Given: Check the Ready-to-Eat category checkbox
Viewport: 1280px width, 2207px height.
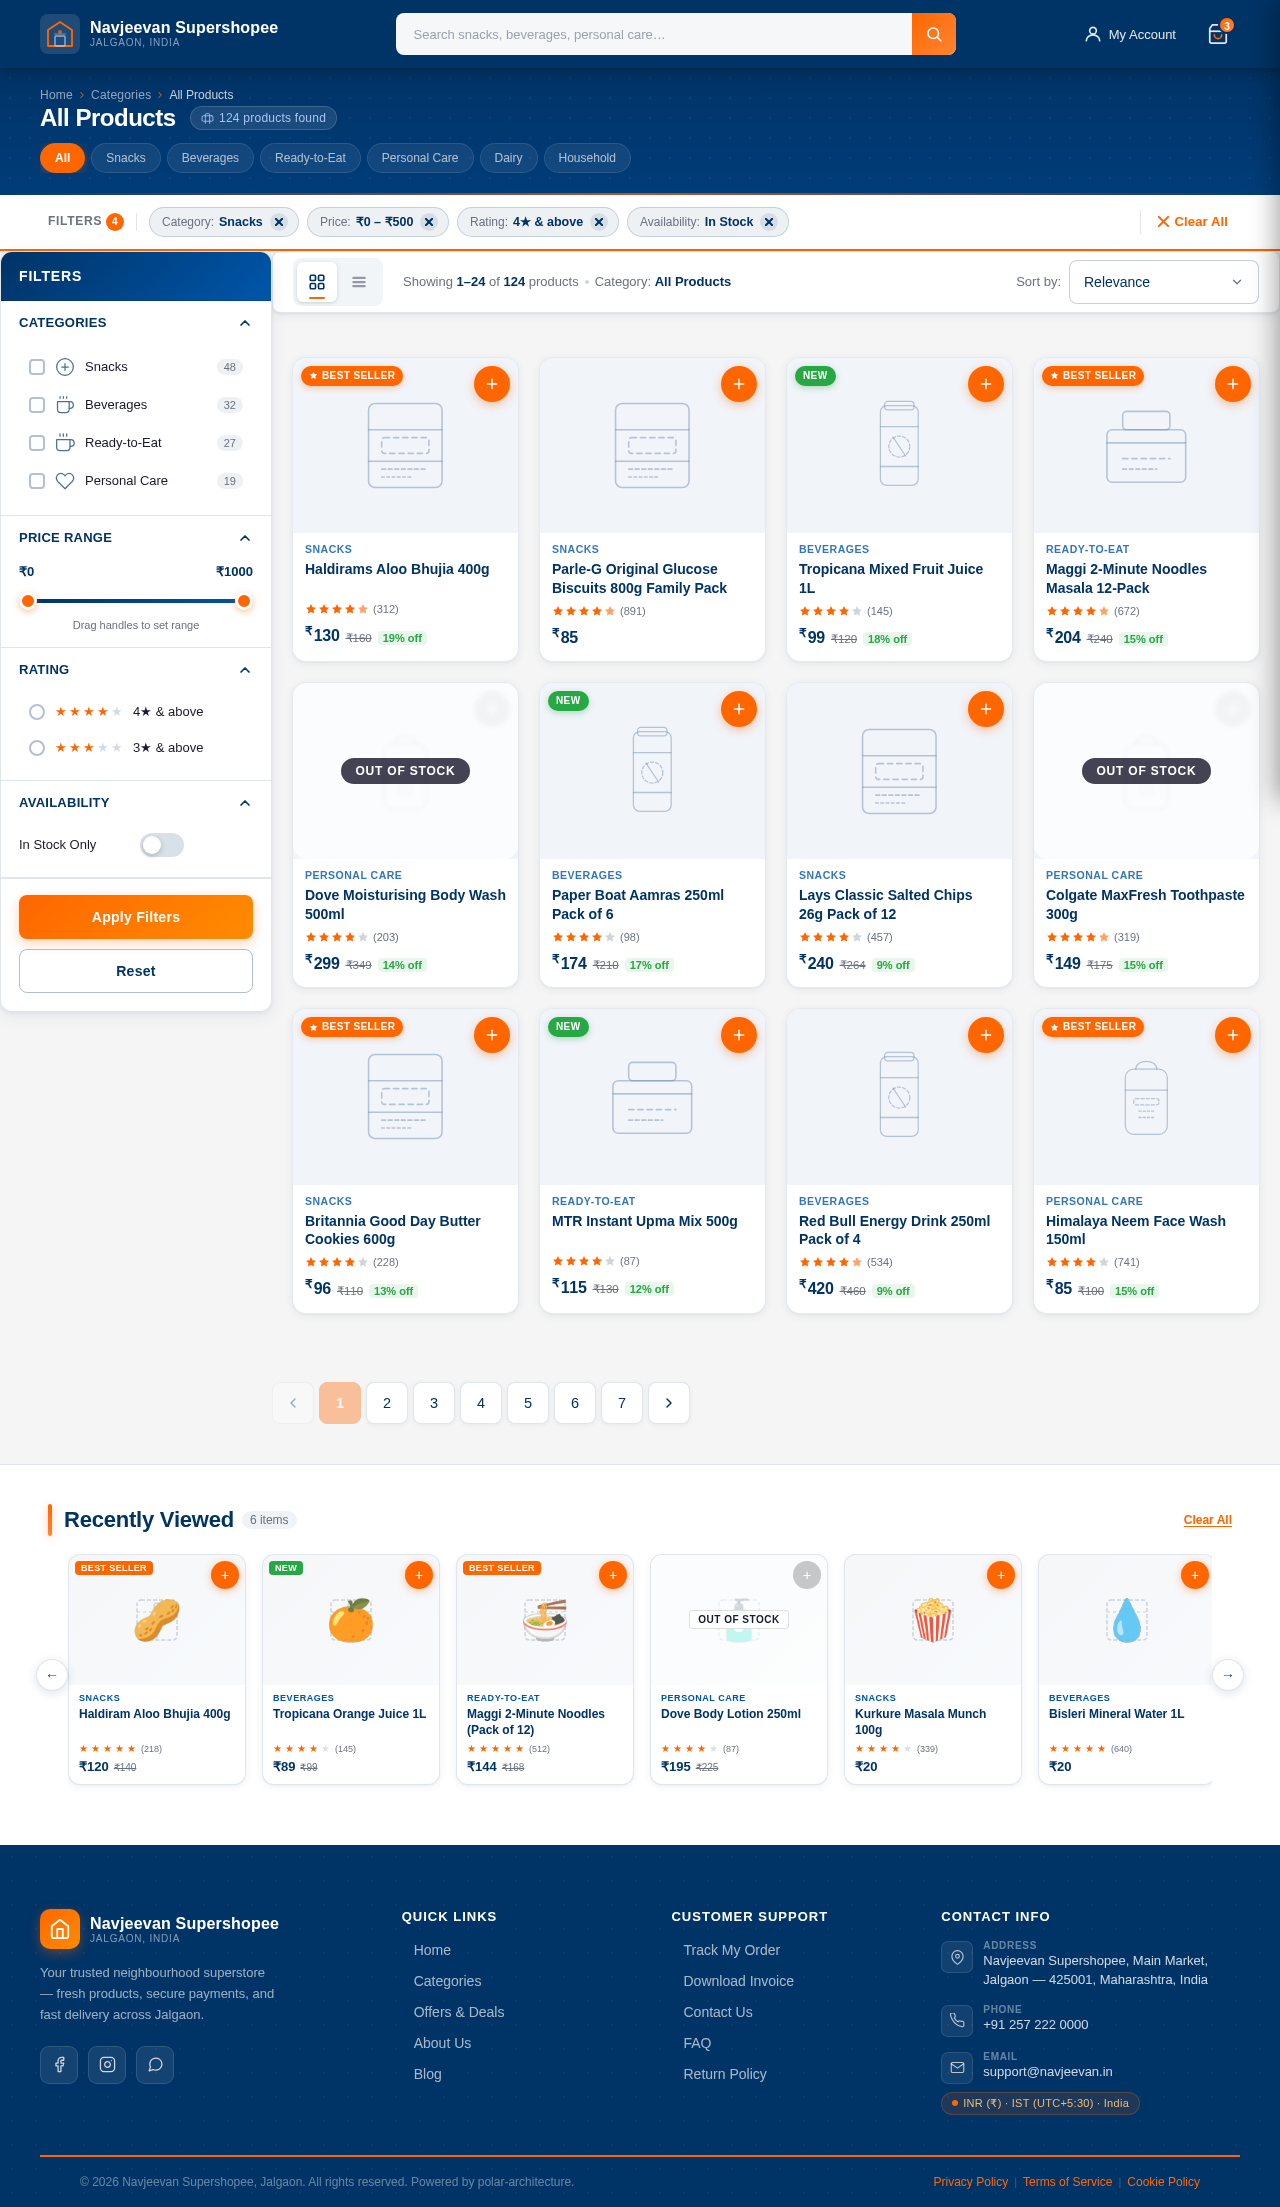Looking at the screenshot, I should click(x=37, y=443).
